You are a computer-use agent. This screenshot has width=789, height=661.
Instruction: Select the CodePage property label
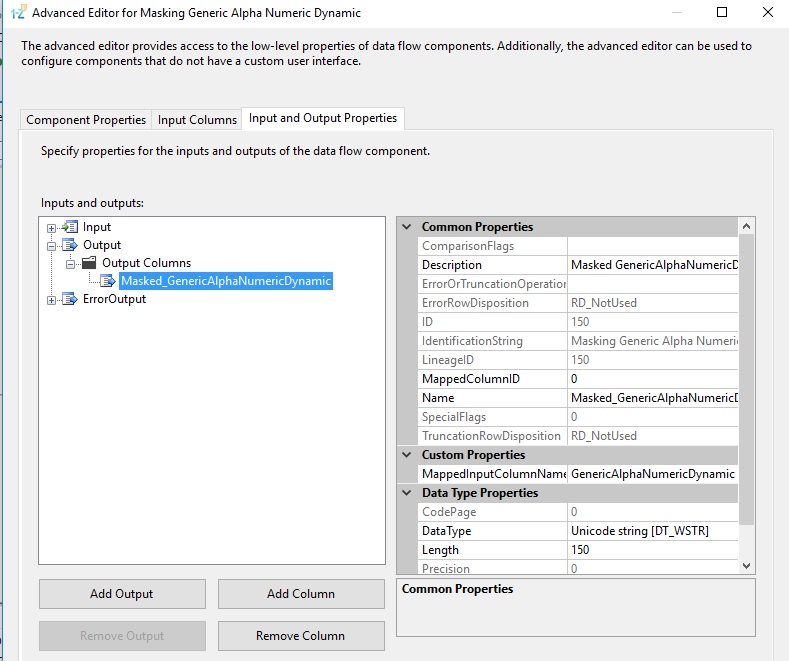tap(449, 512)
